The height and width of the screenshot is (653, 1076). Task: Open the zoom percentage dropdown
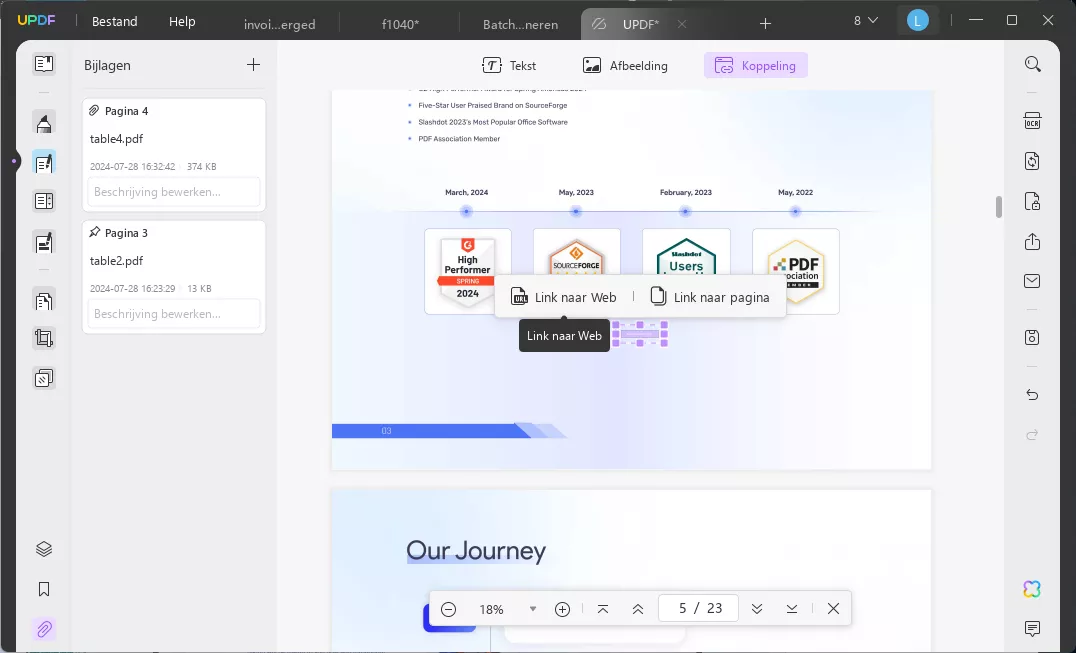click(x=533, y=609)
